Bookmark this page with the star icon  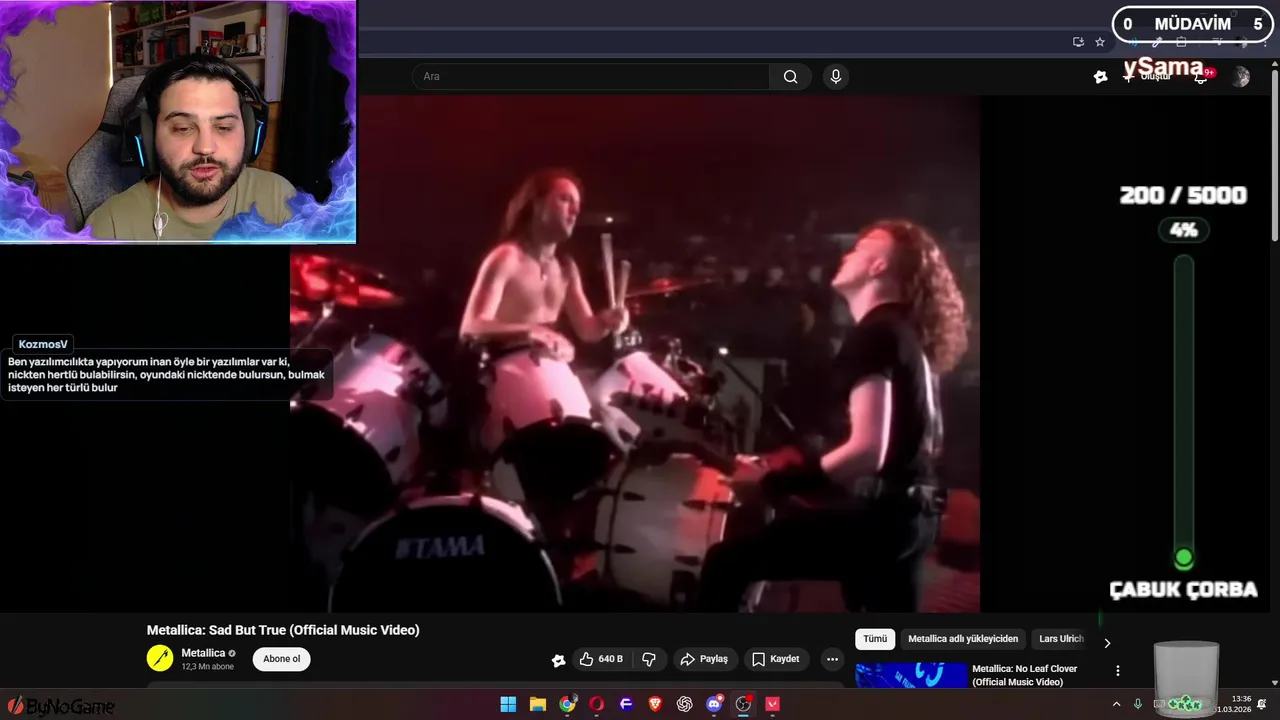point(1100,42)
